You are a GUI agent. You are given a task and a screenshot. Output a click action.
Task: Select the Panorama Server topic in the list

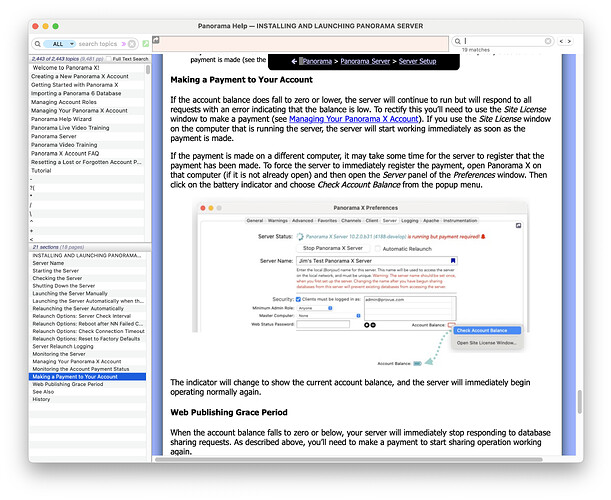(87, 136)
